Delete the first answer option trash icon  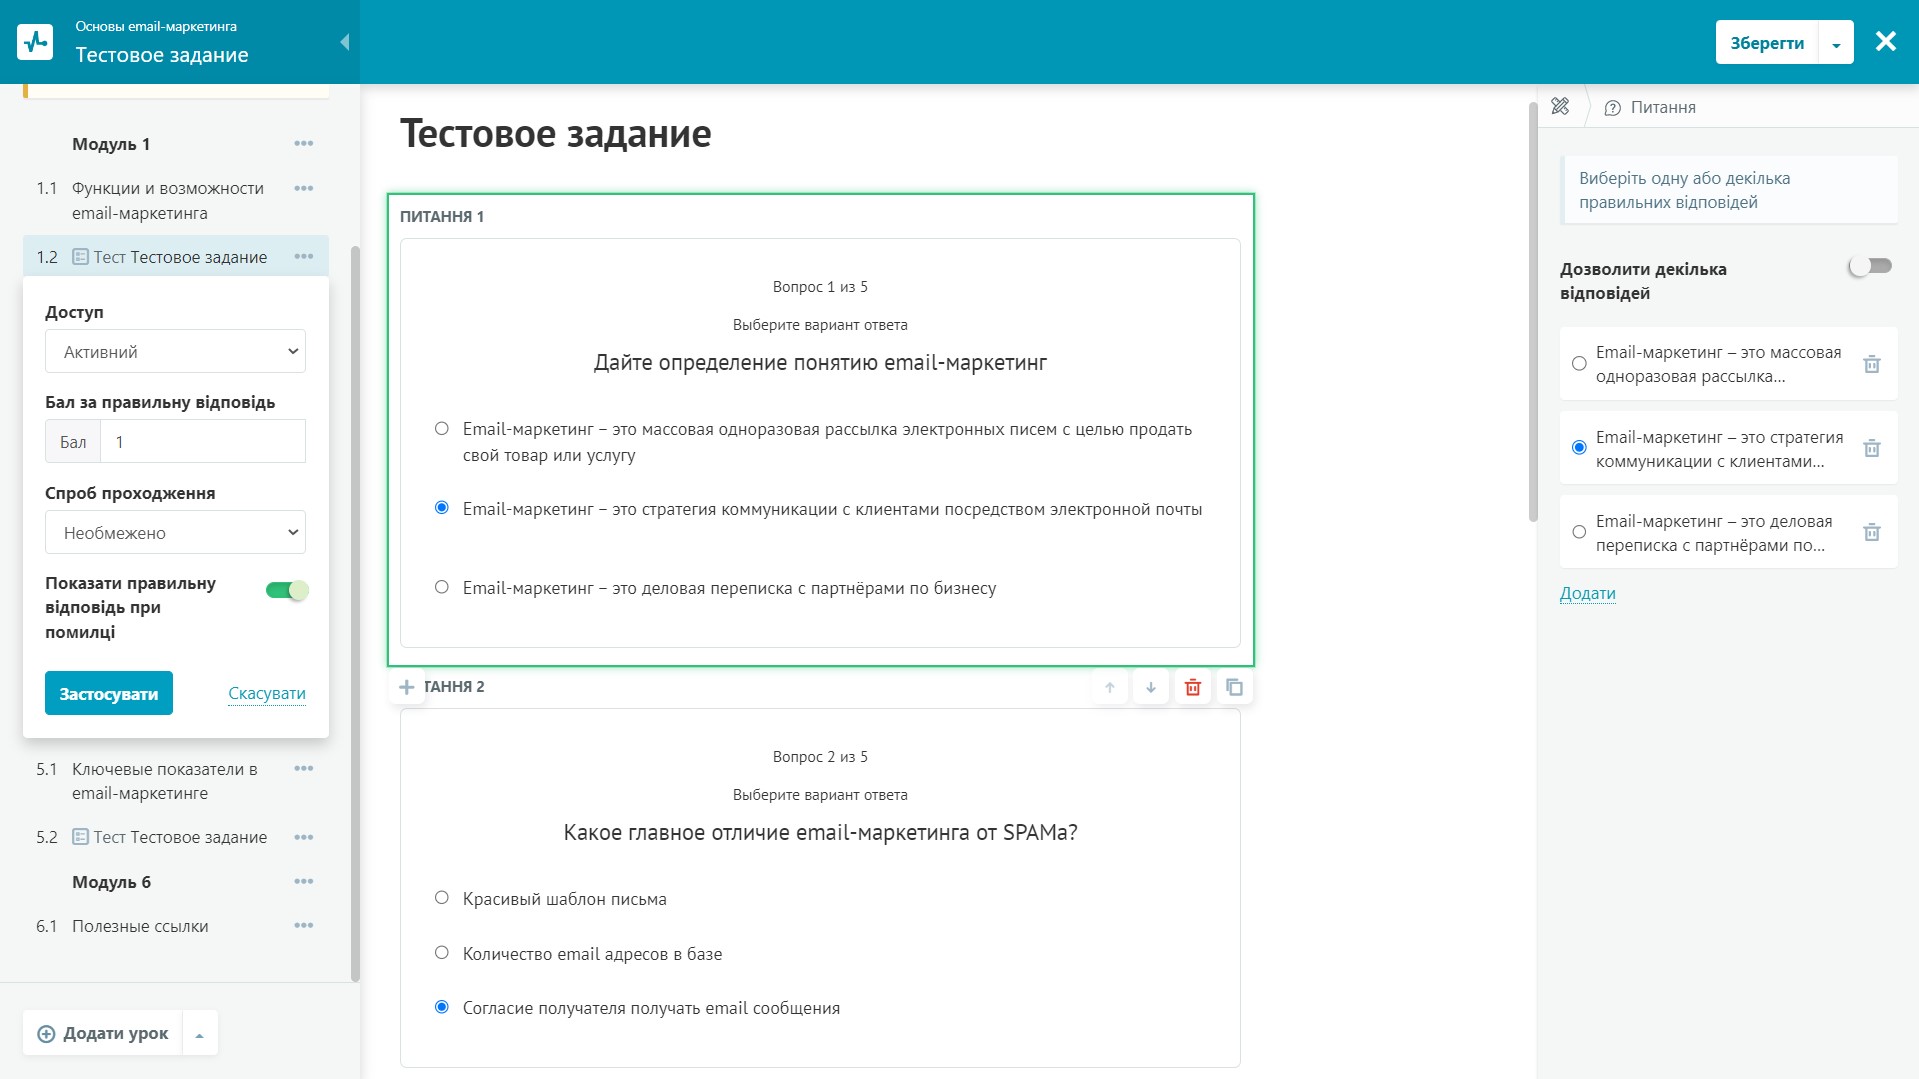[x=1871, y=364]
